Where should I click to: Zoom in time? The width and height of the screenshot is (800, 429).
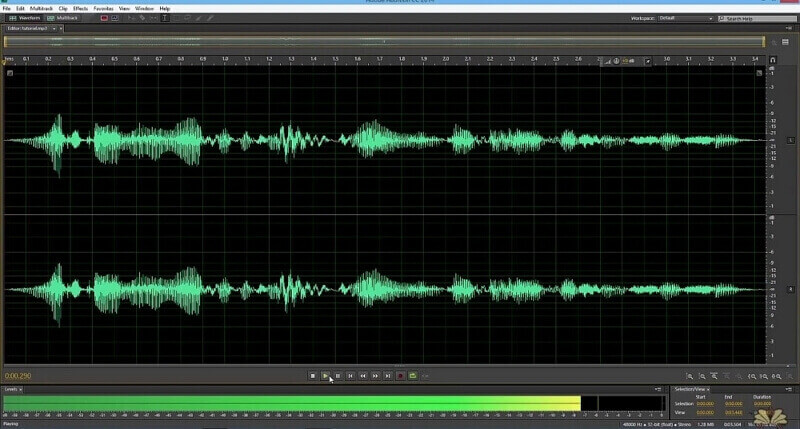[x=714, y=376]
